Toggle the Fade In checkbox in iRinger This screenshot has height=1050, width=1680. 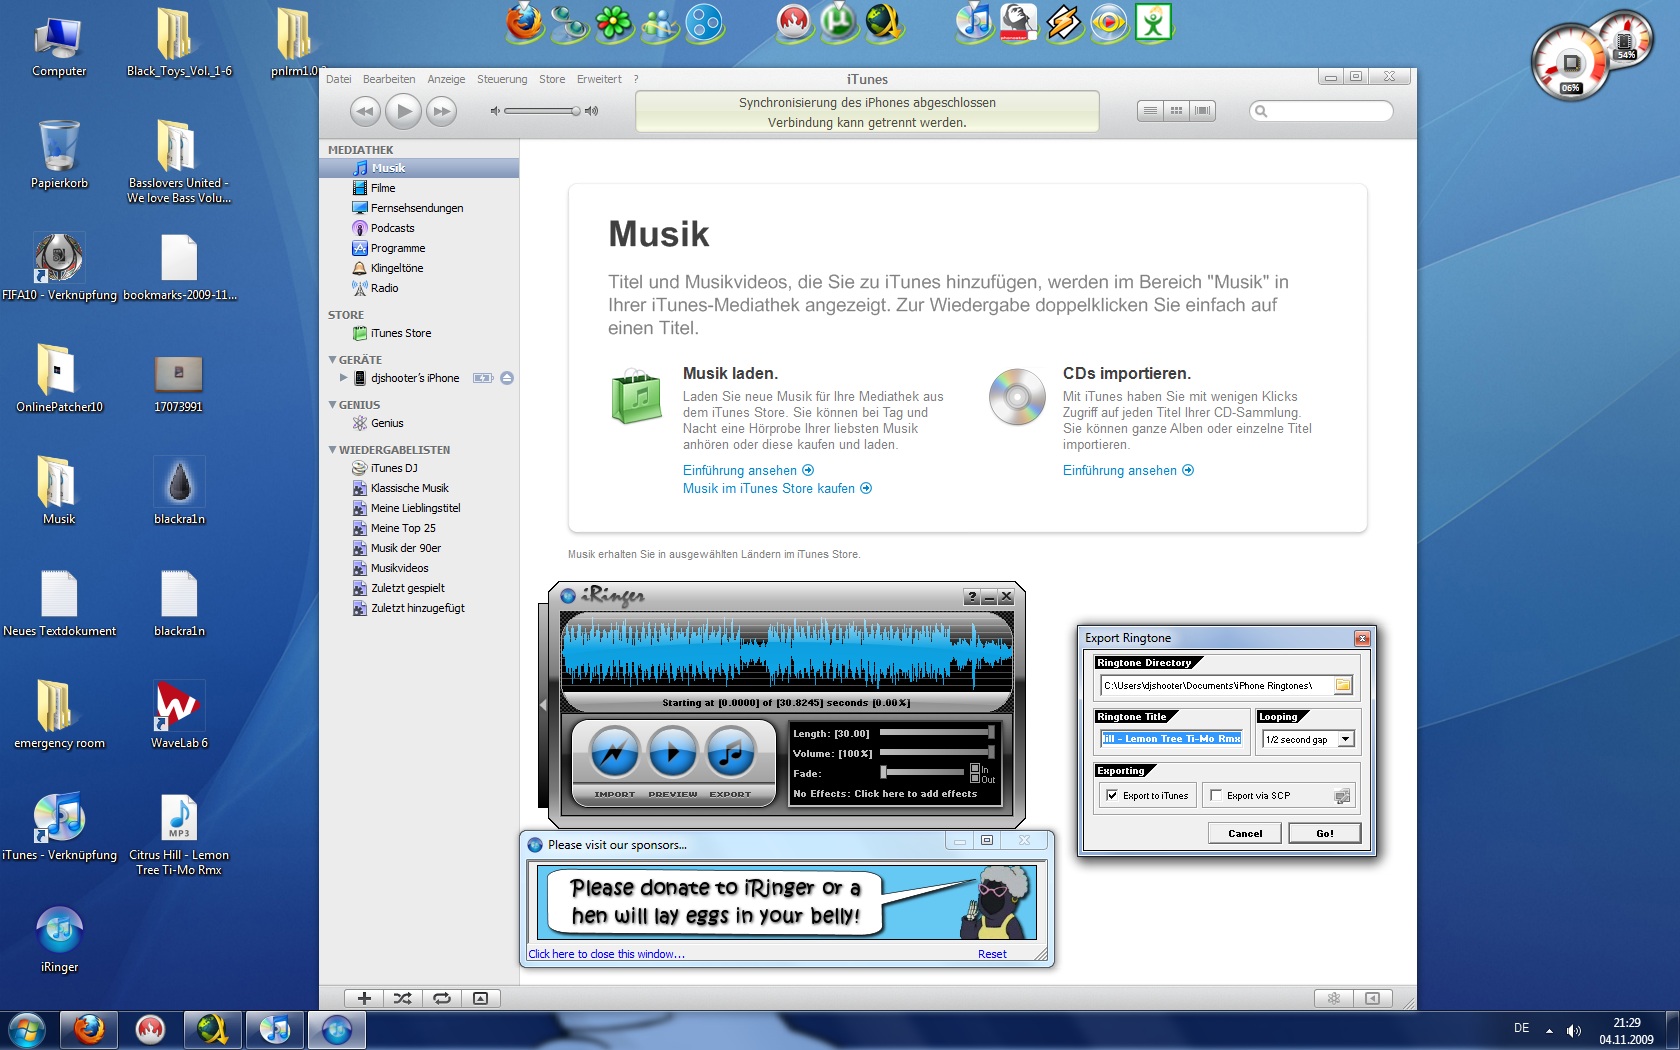(x=975, y=769)
